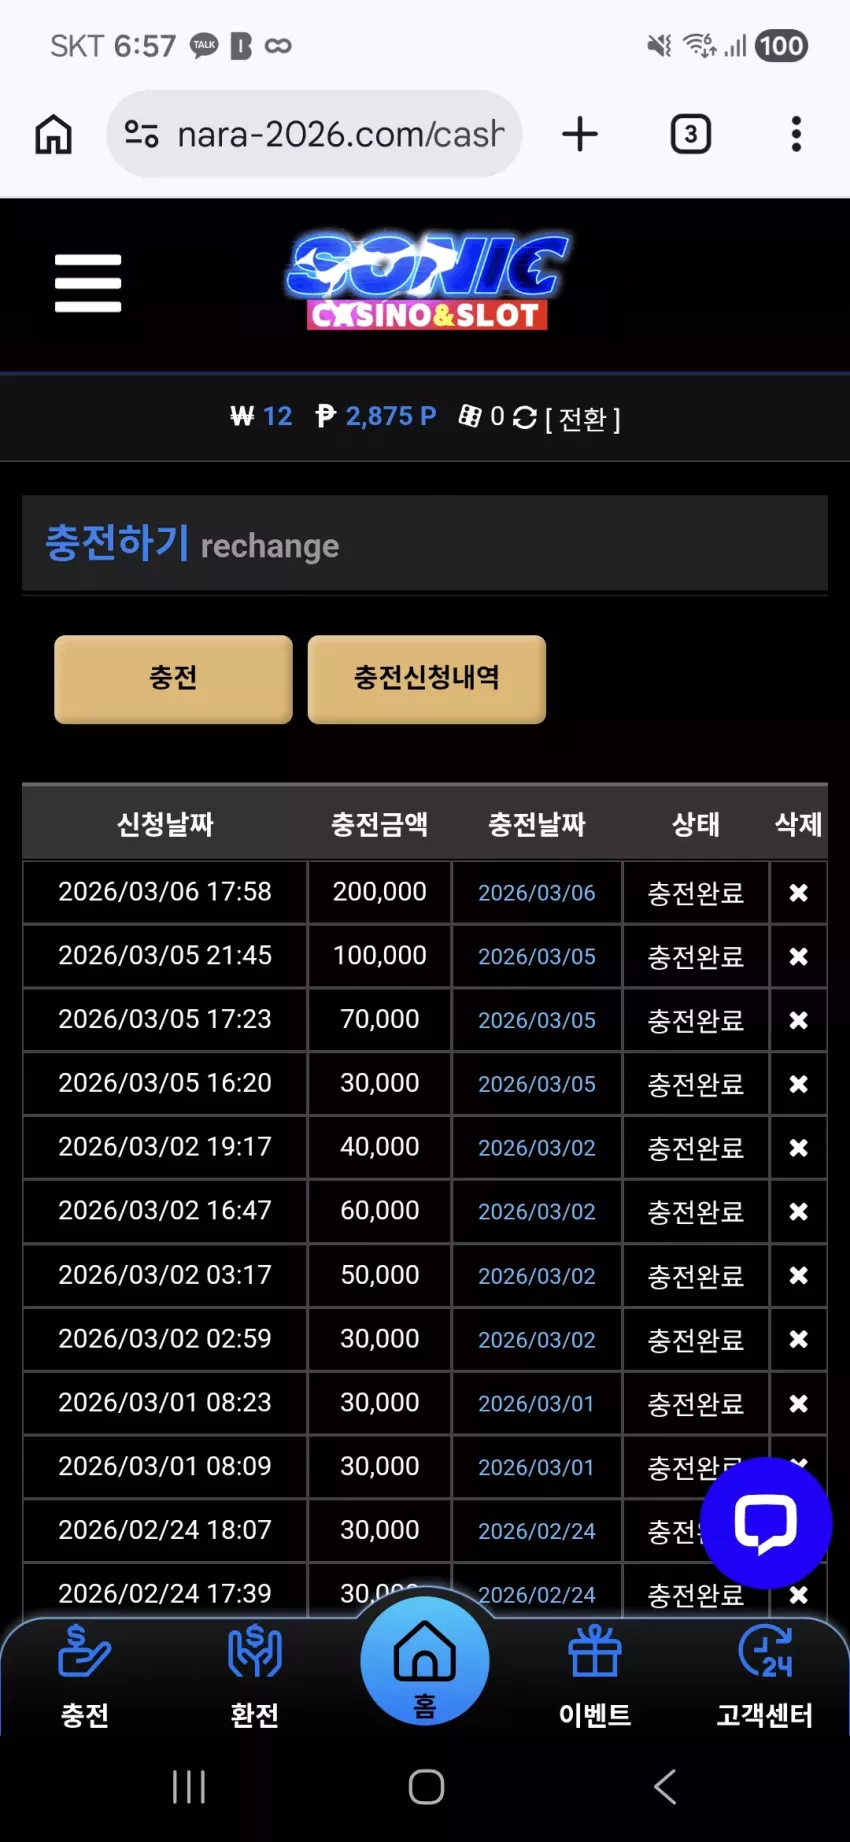The image size is (850, 1842).
Task: Click the 충전 gold button
Action: click(173, 679)
